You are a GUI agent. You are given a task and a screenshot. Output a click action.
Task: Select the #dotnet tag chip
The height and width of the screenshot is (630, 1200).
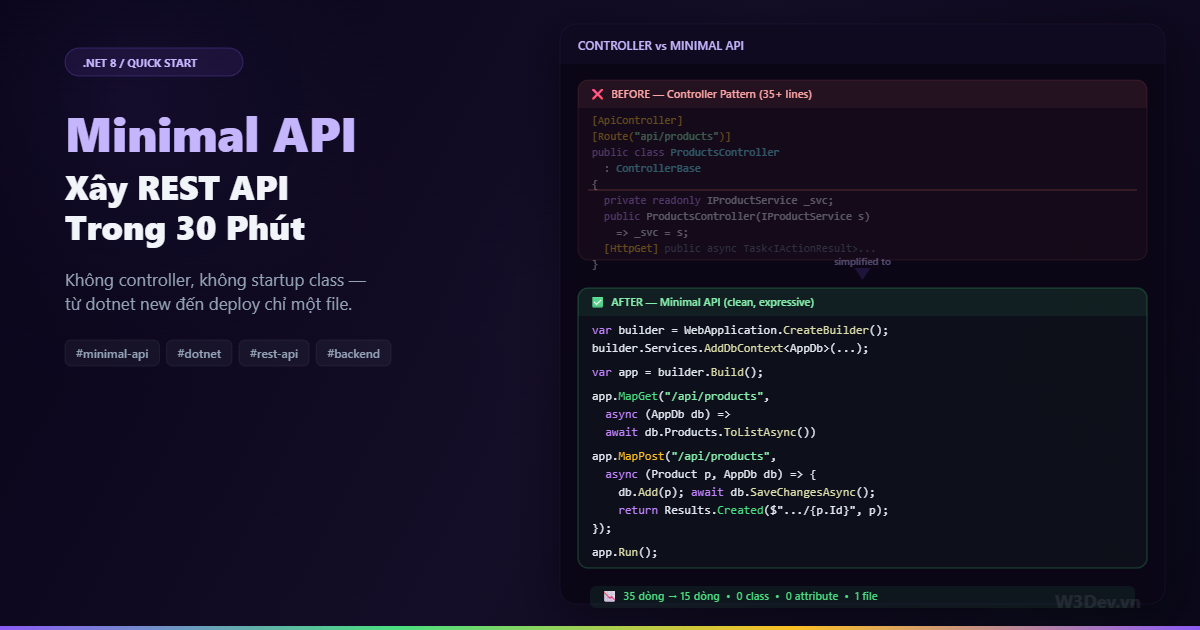(x=199, y=353)
